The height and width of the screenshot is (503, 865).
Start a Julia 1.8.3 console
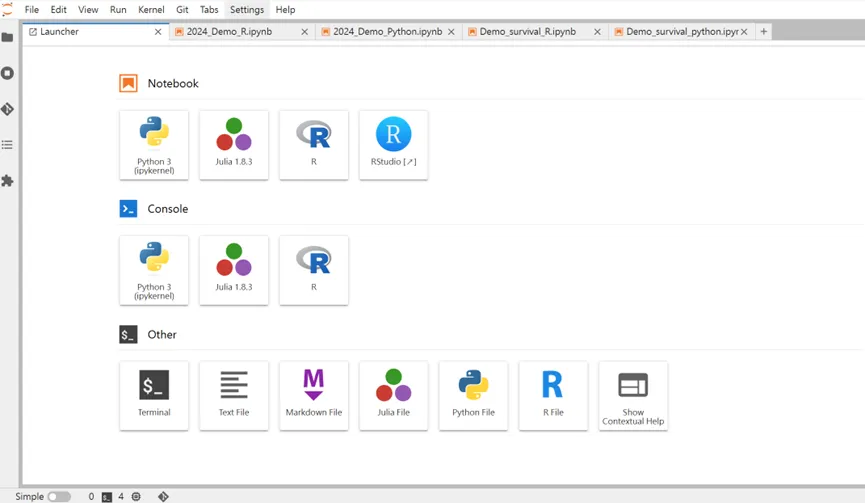coord(234,270)
